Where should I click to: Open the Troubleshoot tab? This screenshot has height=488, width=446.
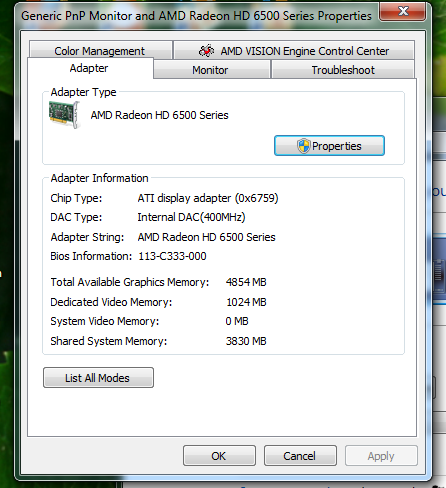point(343,70)
